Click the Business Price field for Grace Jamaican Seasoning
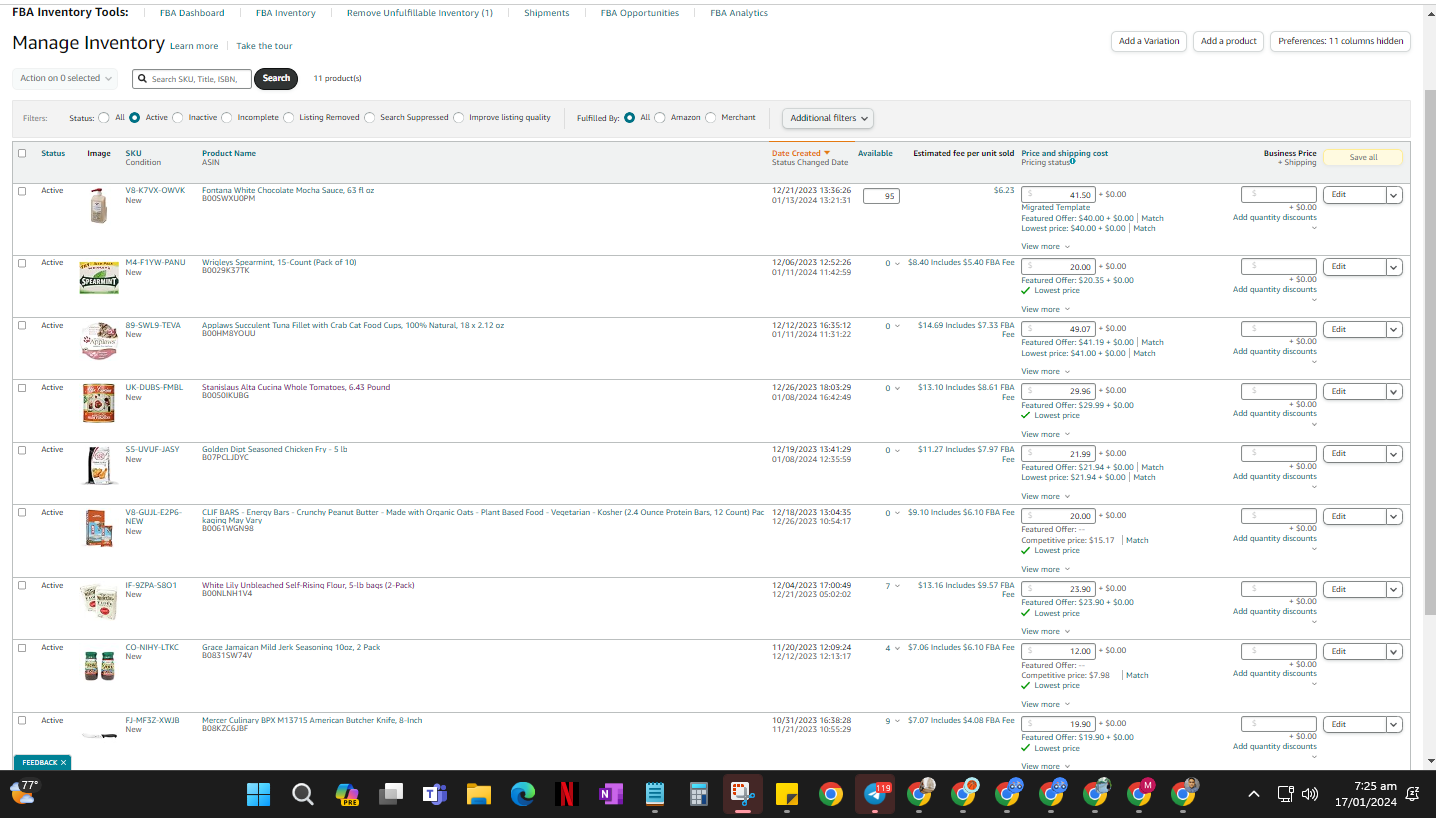1436x818 pixels. click(1279, 651)
